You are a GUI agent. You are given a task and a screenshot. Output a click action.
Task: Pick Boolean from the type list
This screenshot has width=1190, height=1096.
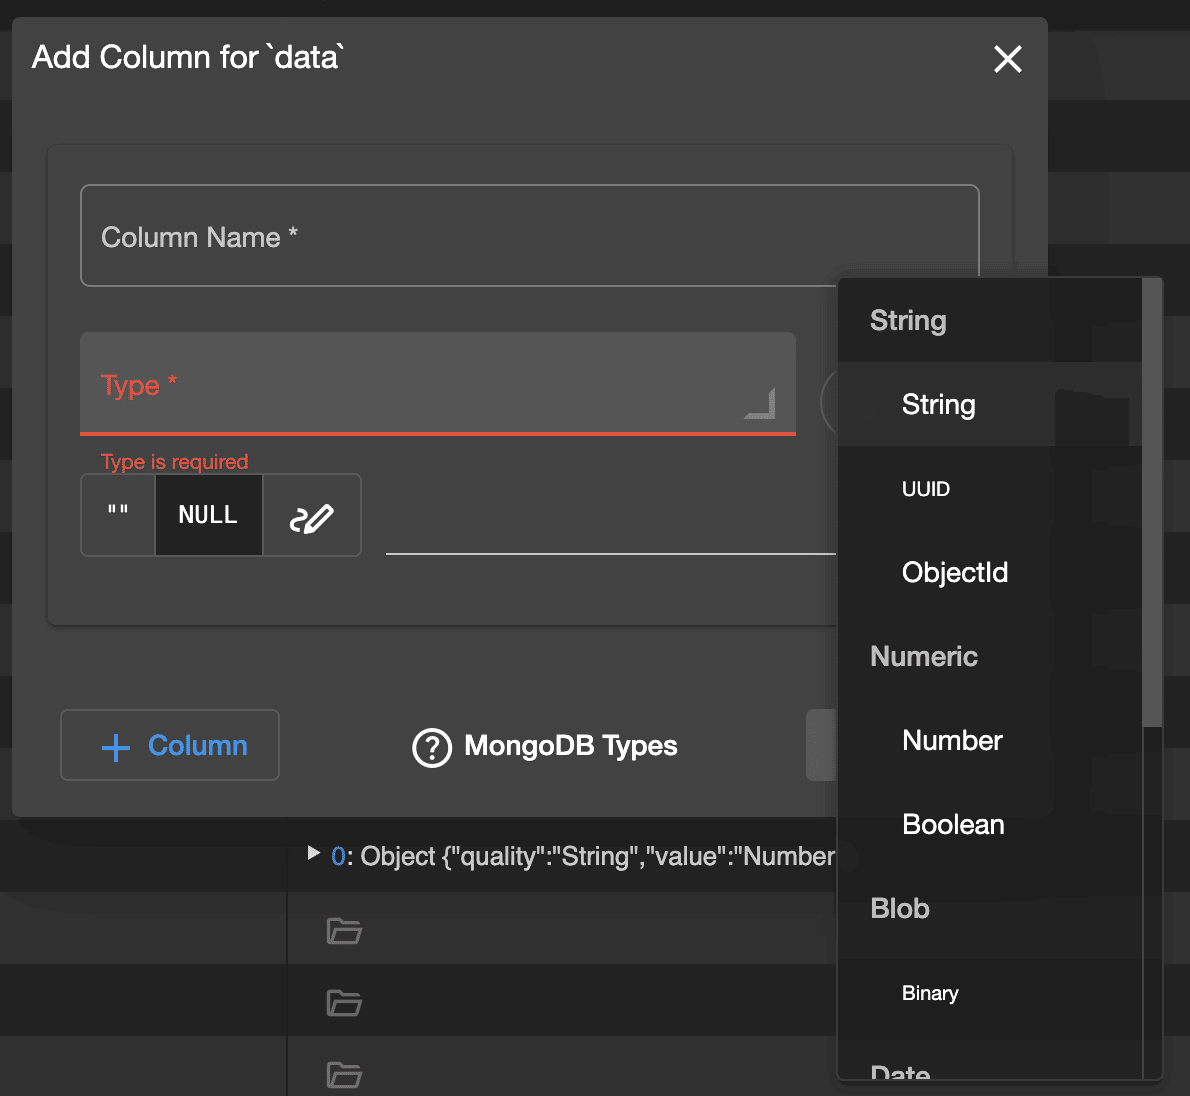coord(953,825)
